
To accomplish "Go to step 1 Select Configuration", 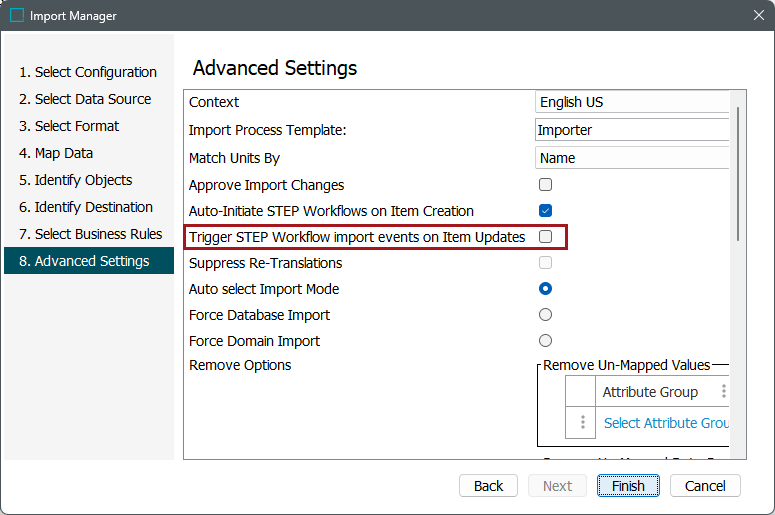I will [x=88, y=72].
